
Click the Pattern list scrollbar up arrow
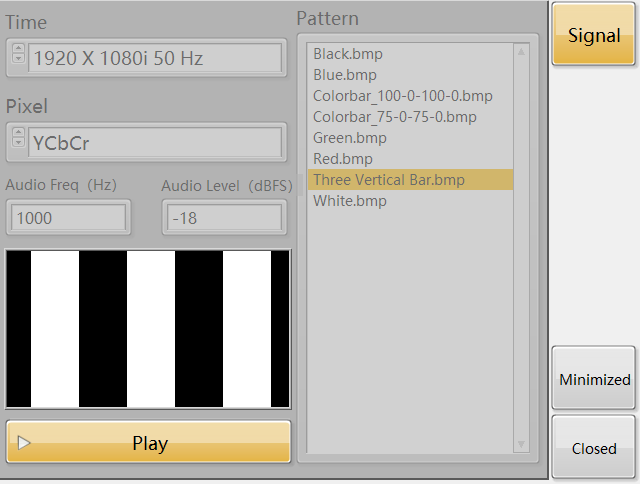(x=521, y=50)
